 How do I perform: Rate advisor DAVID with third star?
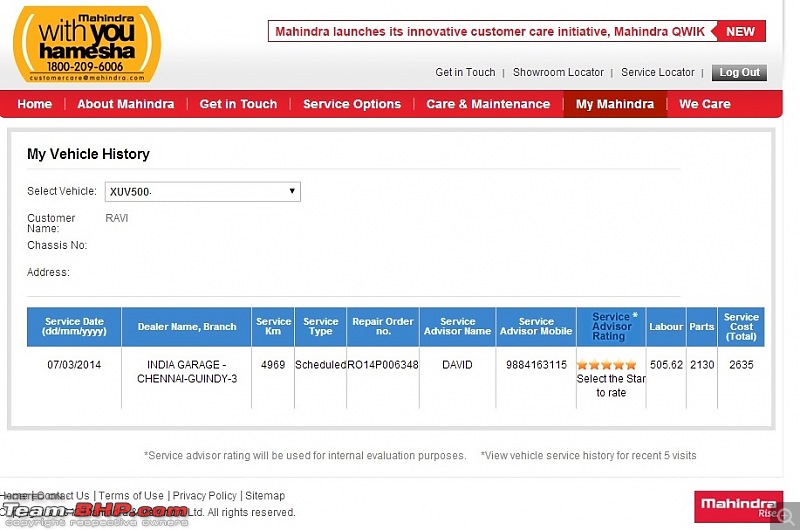(x=607, y=365)
